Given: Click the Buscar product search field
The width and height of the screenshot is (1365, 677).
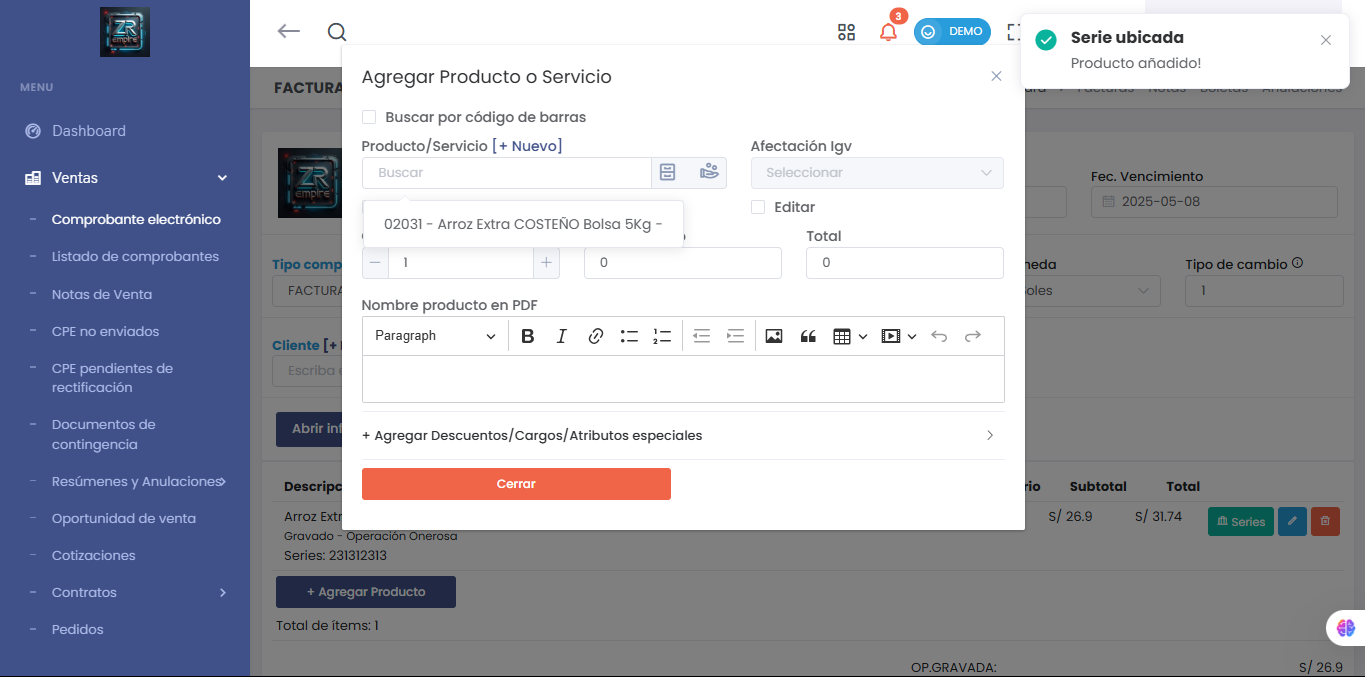Looking at the screenshot, I should (x=506, y=173).
